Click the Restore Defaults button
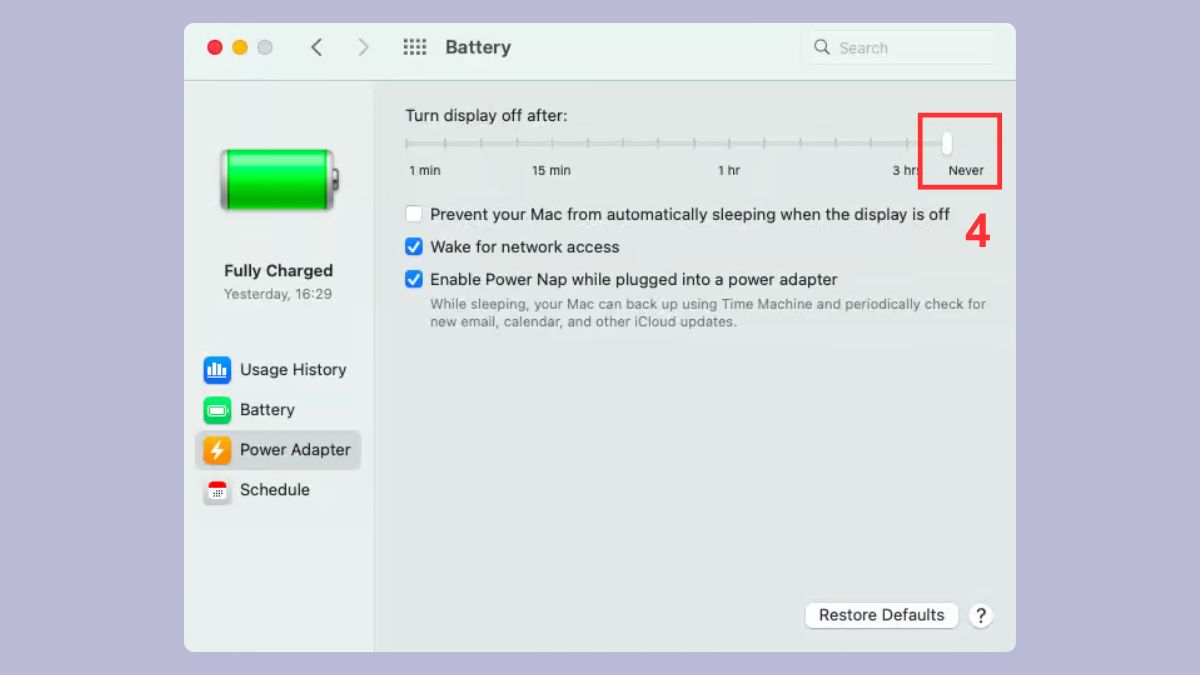Image resolution: width=1200 pixels, height=675 pixels. (881, 615)
